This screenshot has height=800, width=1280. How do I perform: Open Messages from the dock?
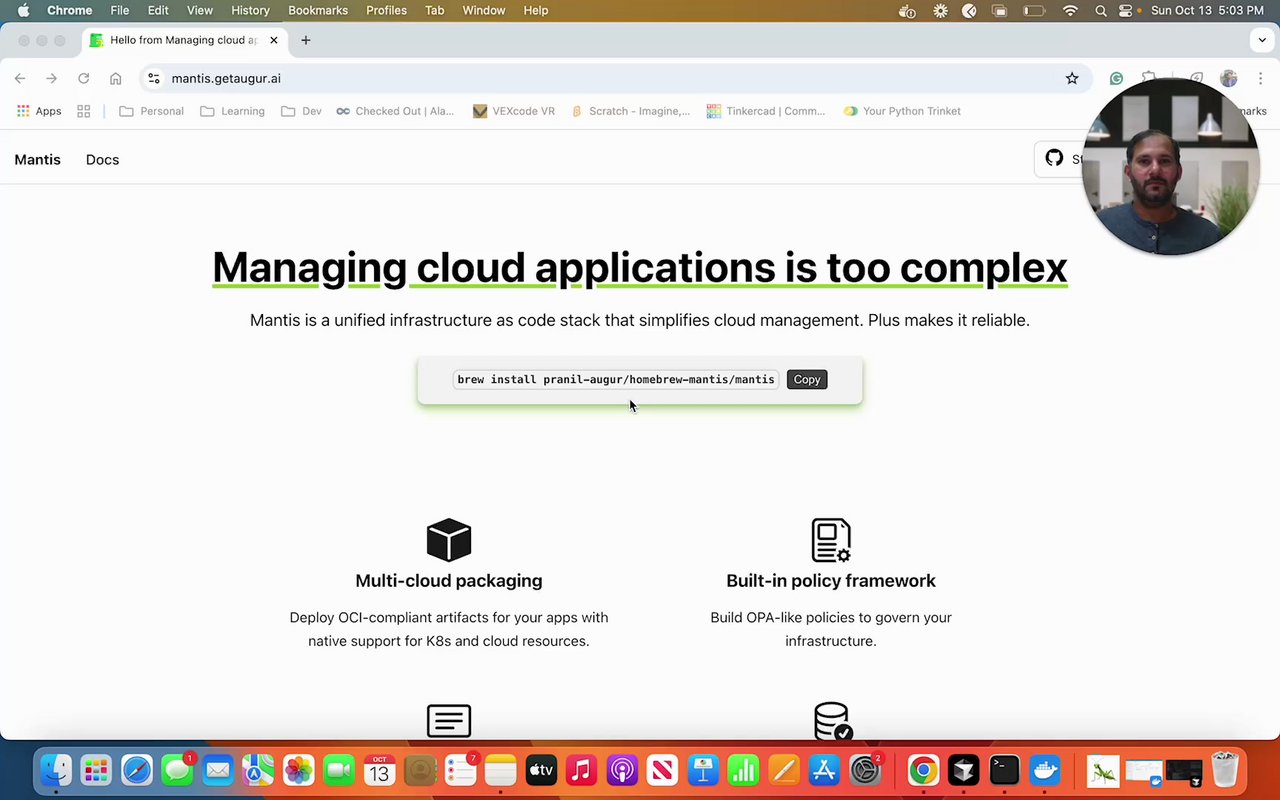(x=177, y=770)
